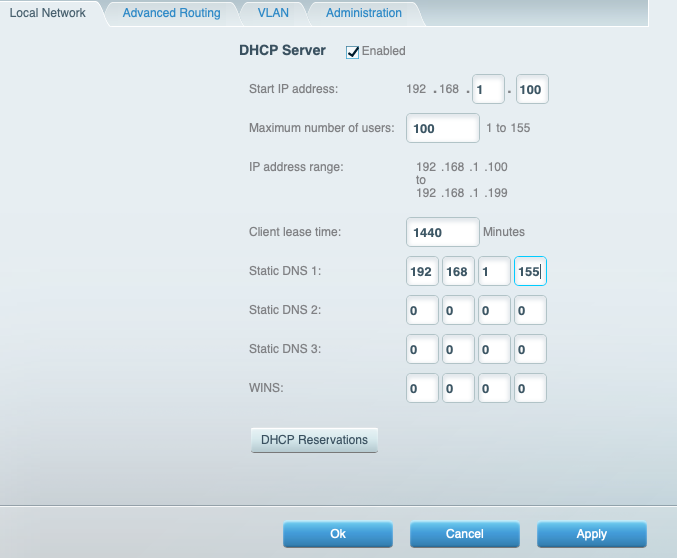The width and height of the screenshot is (678, 558).
Task: Open the VLAN tab
Action: pos(273,13)
